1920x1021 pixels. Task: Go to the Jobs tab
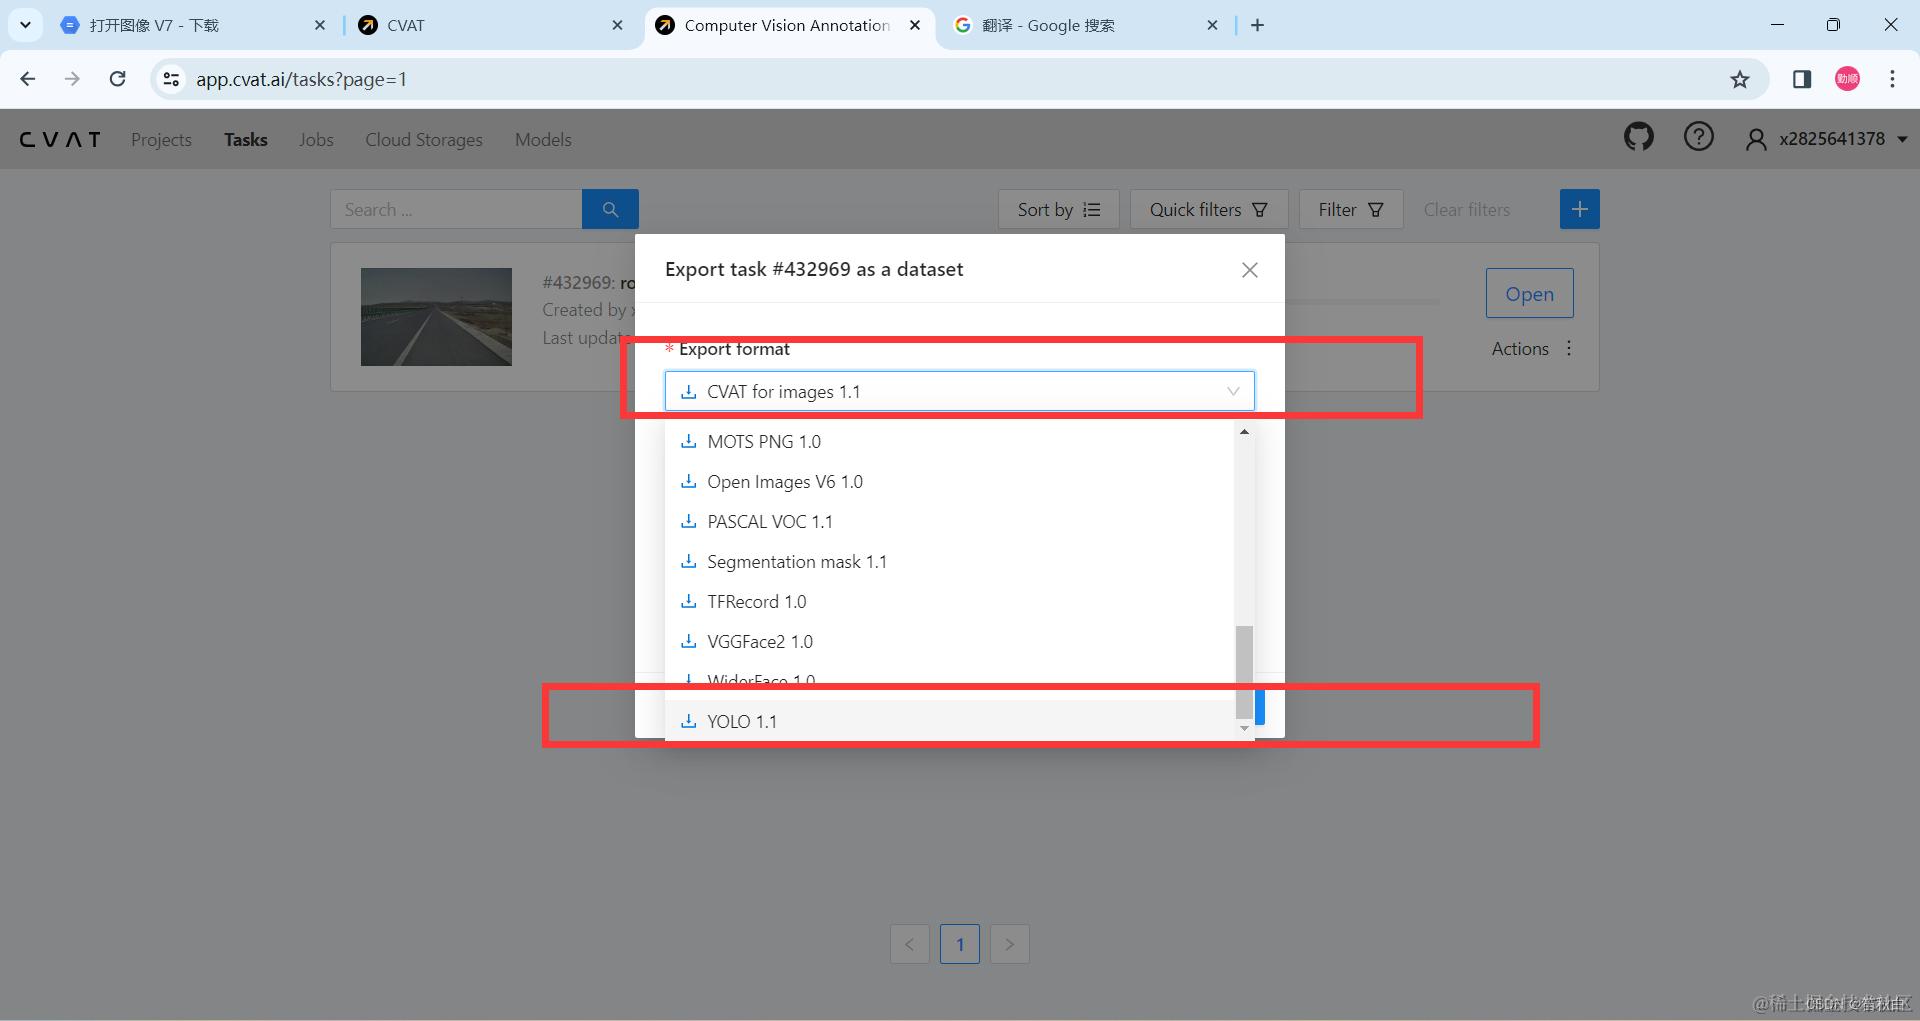click(x=316, y=139)
